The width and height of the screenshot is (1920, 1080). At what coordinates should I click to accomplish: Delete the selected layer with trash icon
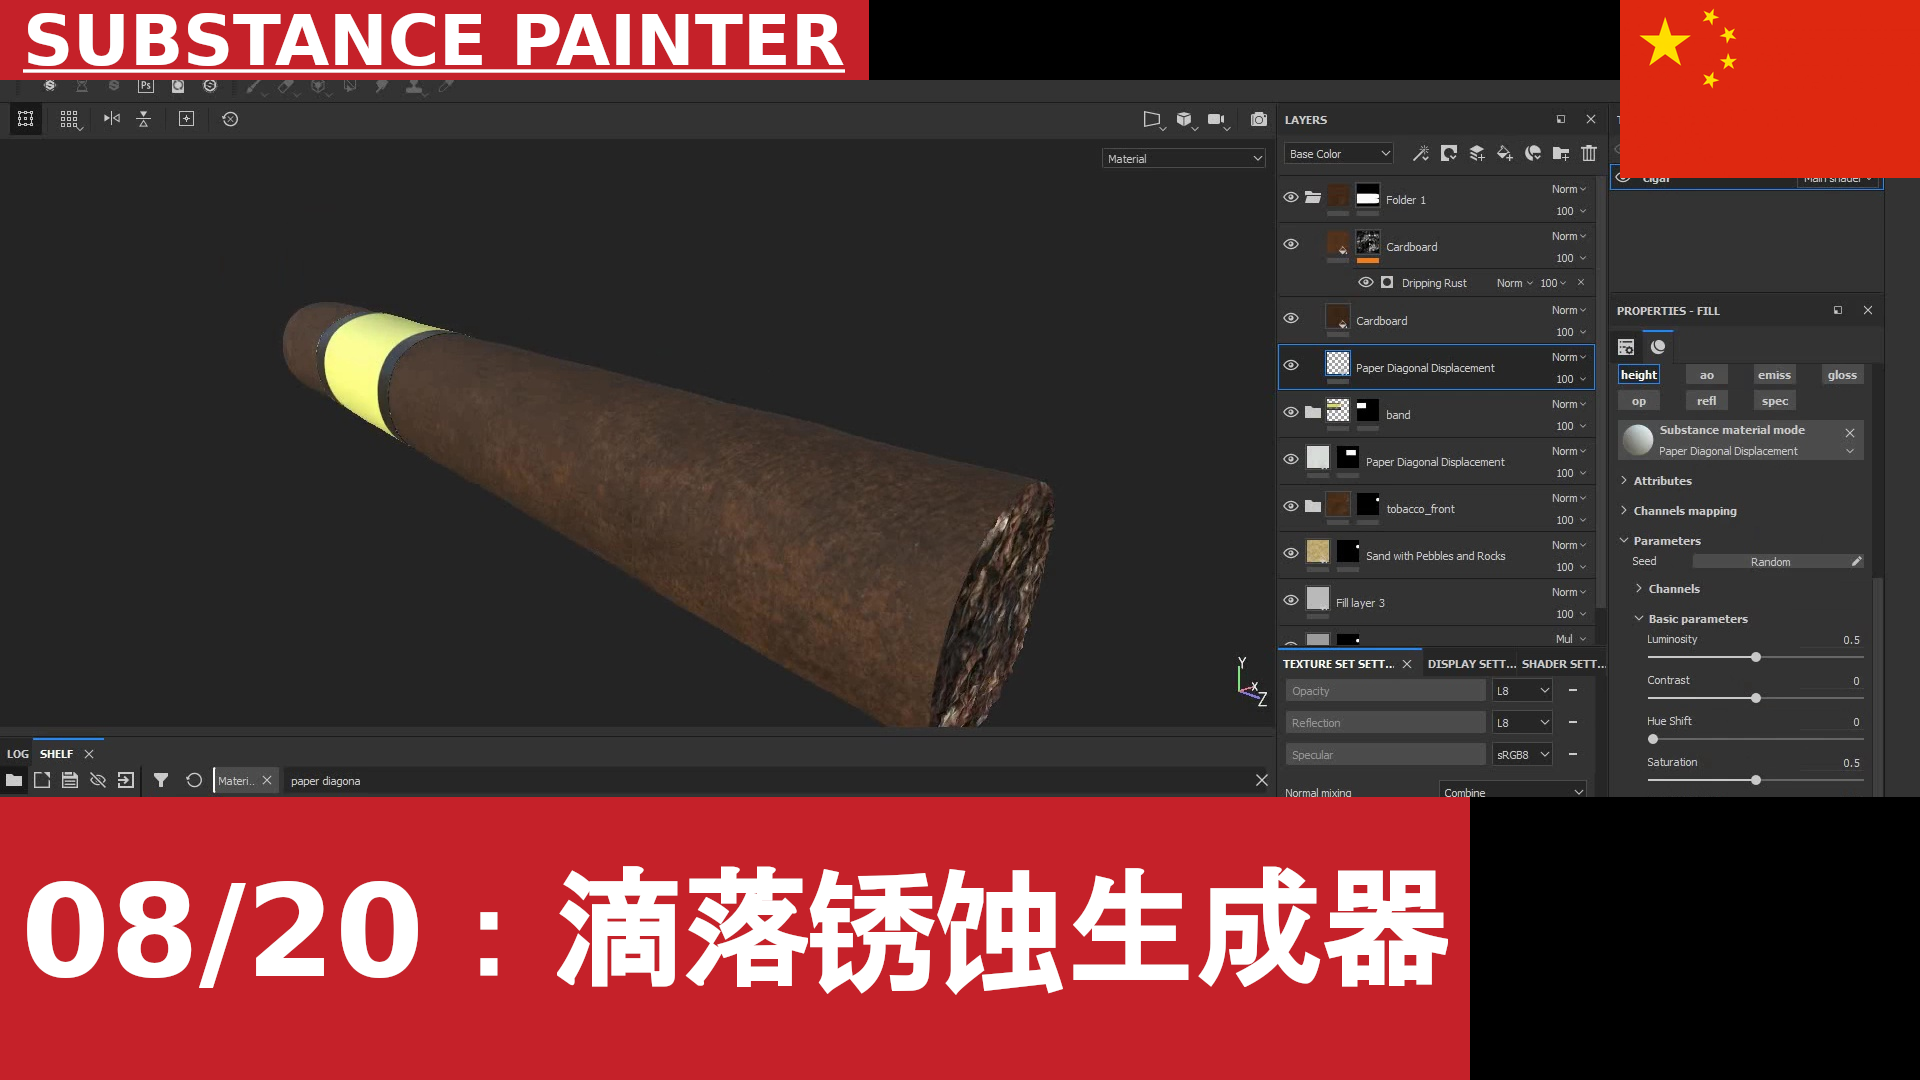click(1589, 153)
